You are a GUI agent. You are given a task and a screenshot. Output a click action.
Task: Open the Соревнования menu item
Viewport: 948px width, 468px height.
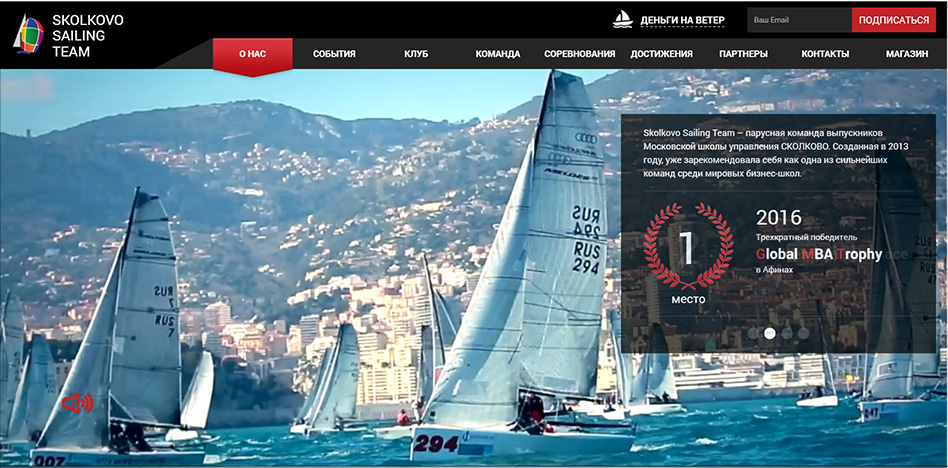coord(579,54)
